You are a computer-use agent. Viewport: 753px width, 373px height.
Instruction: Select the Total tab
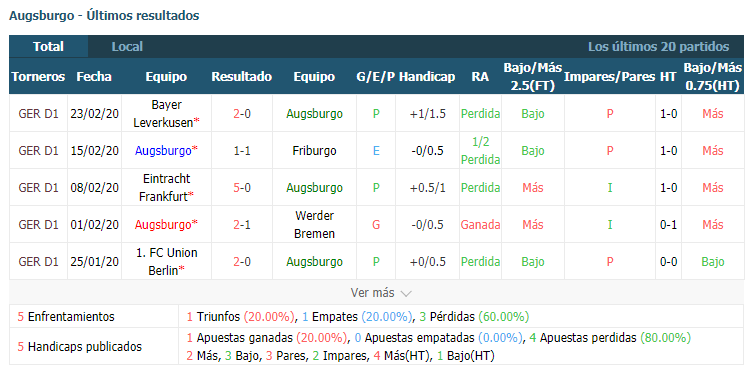coord(49,47)
